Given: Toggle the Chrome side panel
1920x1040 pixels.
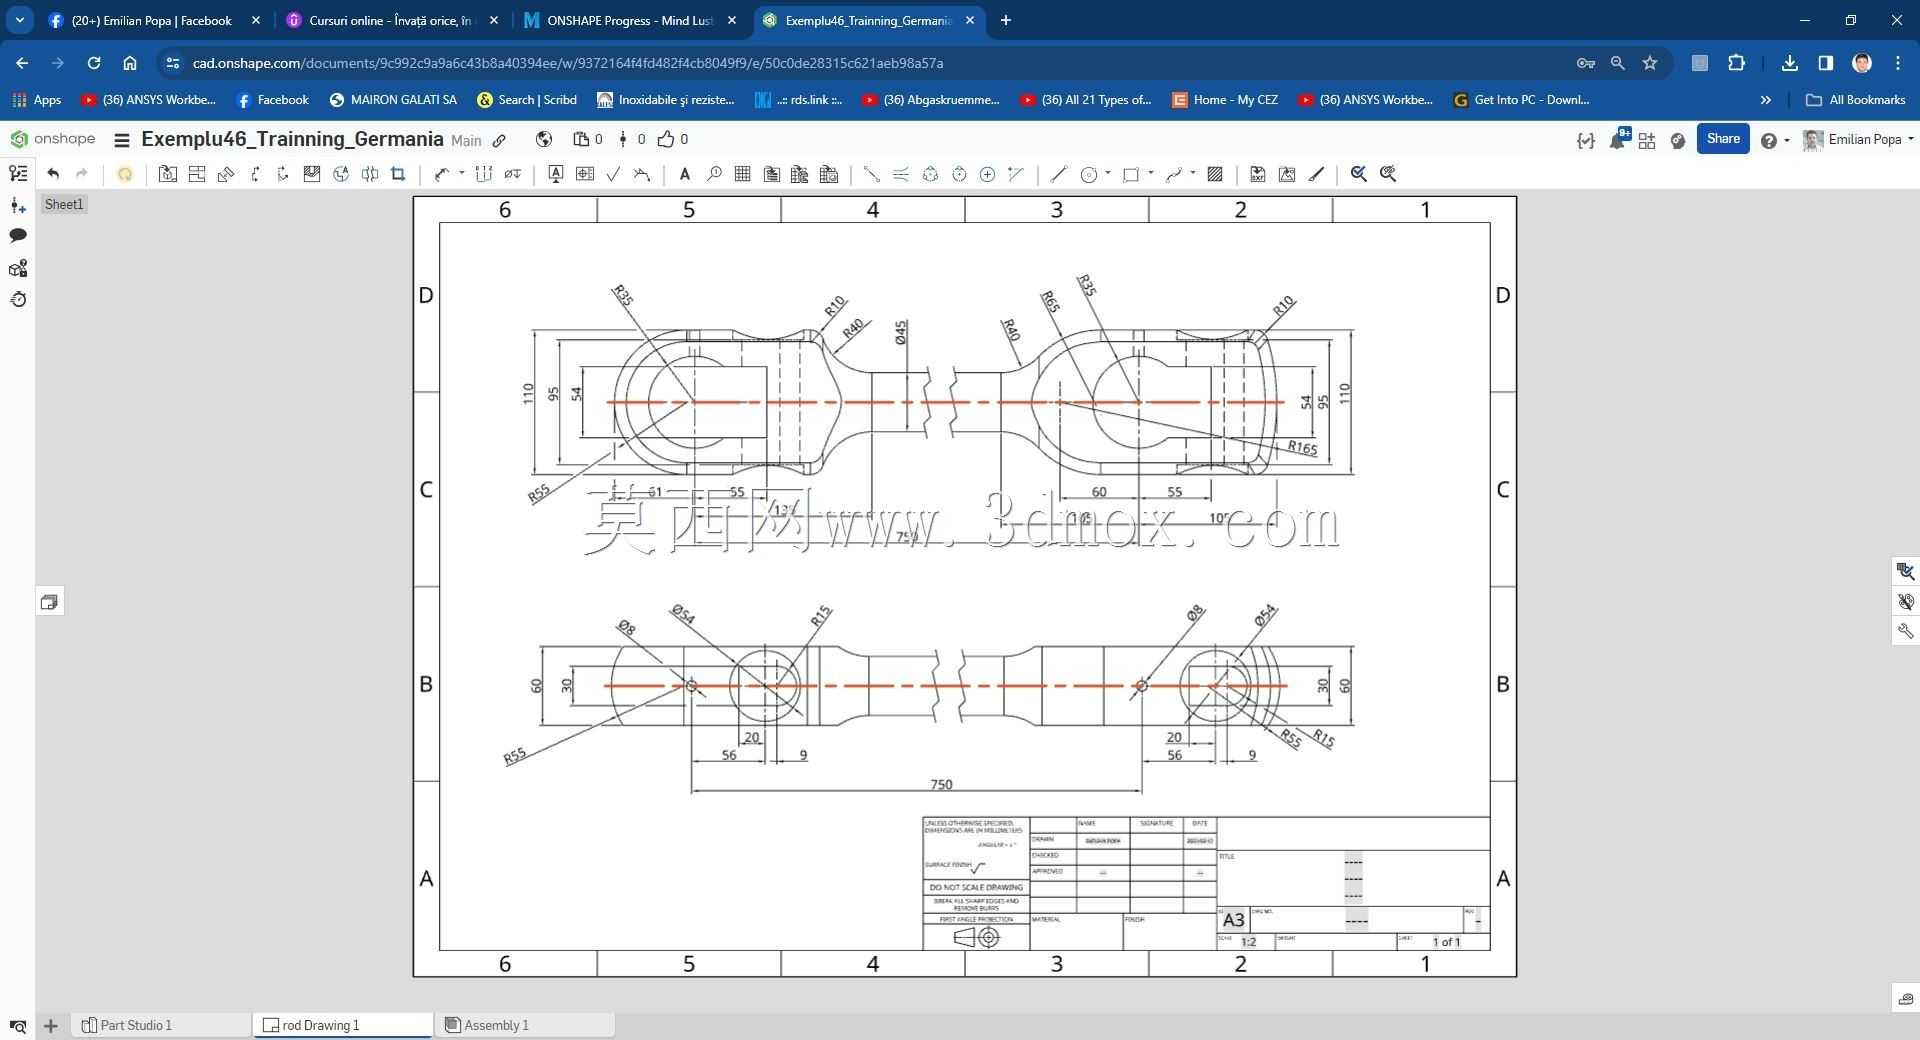Looking at the screenshot, I should [x=1826, y=63].
